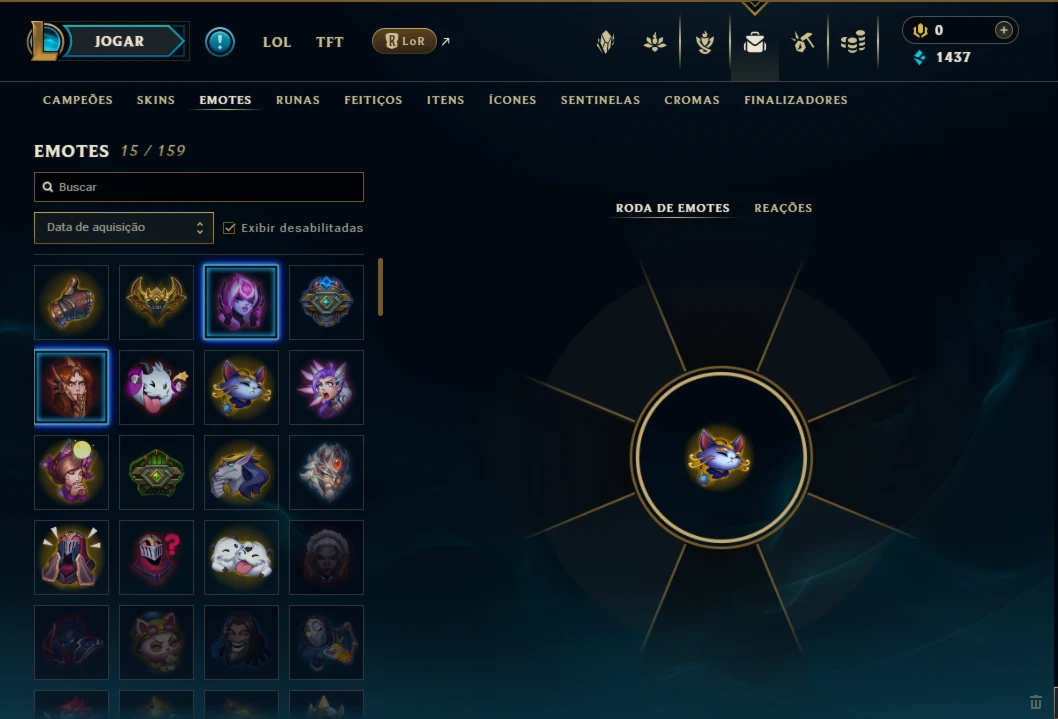Switch to the TFT game mode

[x=329, y=42]
